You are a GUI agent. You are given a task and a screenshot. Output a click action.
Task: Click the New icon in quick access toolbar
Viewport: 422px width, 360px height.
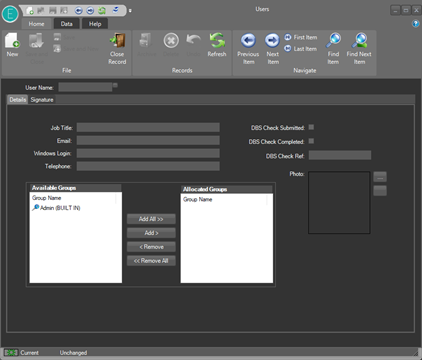[30, 11]
